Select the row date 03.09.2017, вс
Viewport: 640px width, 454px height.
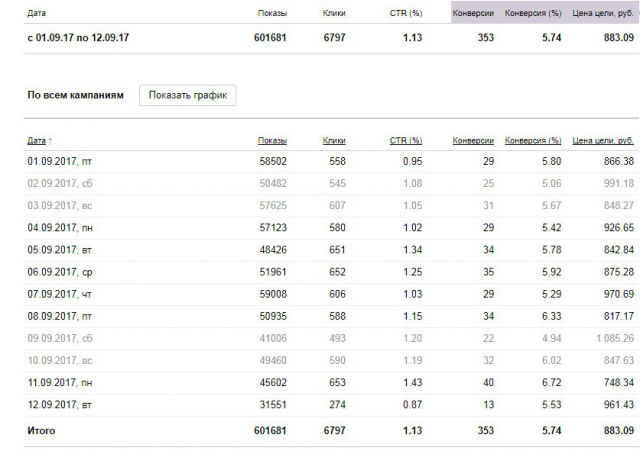pos(60,205)
